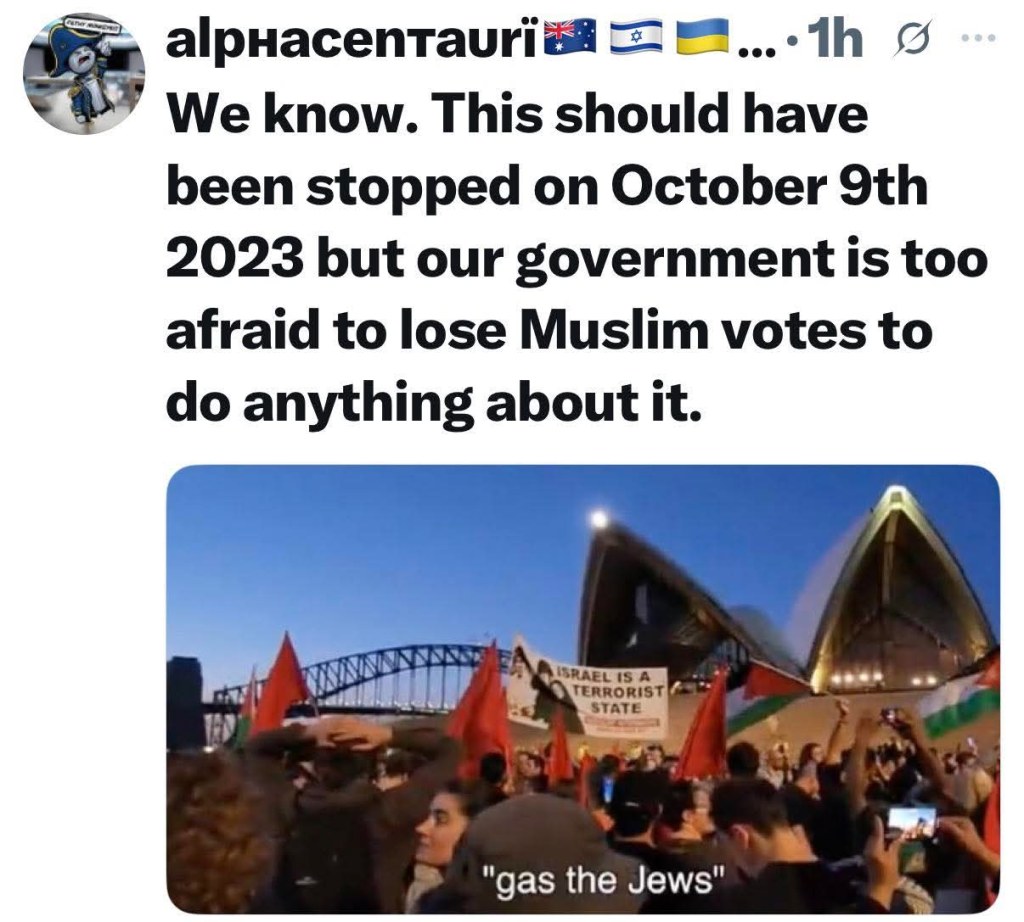
Task: Click the "October 9th" text in the post
Action: (769, 187)
